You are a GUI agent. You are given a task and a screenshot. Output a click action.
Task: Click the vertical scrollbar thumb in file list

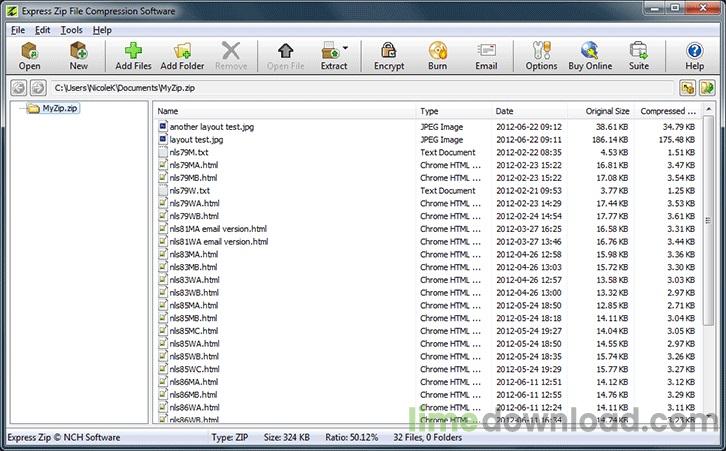(708, 220)
